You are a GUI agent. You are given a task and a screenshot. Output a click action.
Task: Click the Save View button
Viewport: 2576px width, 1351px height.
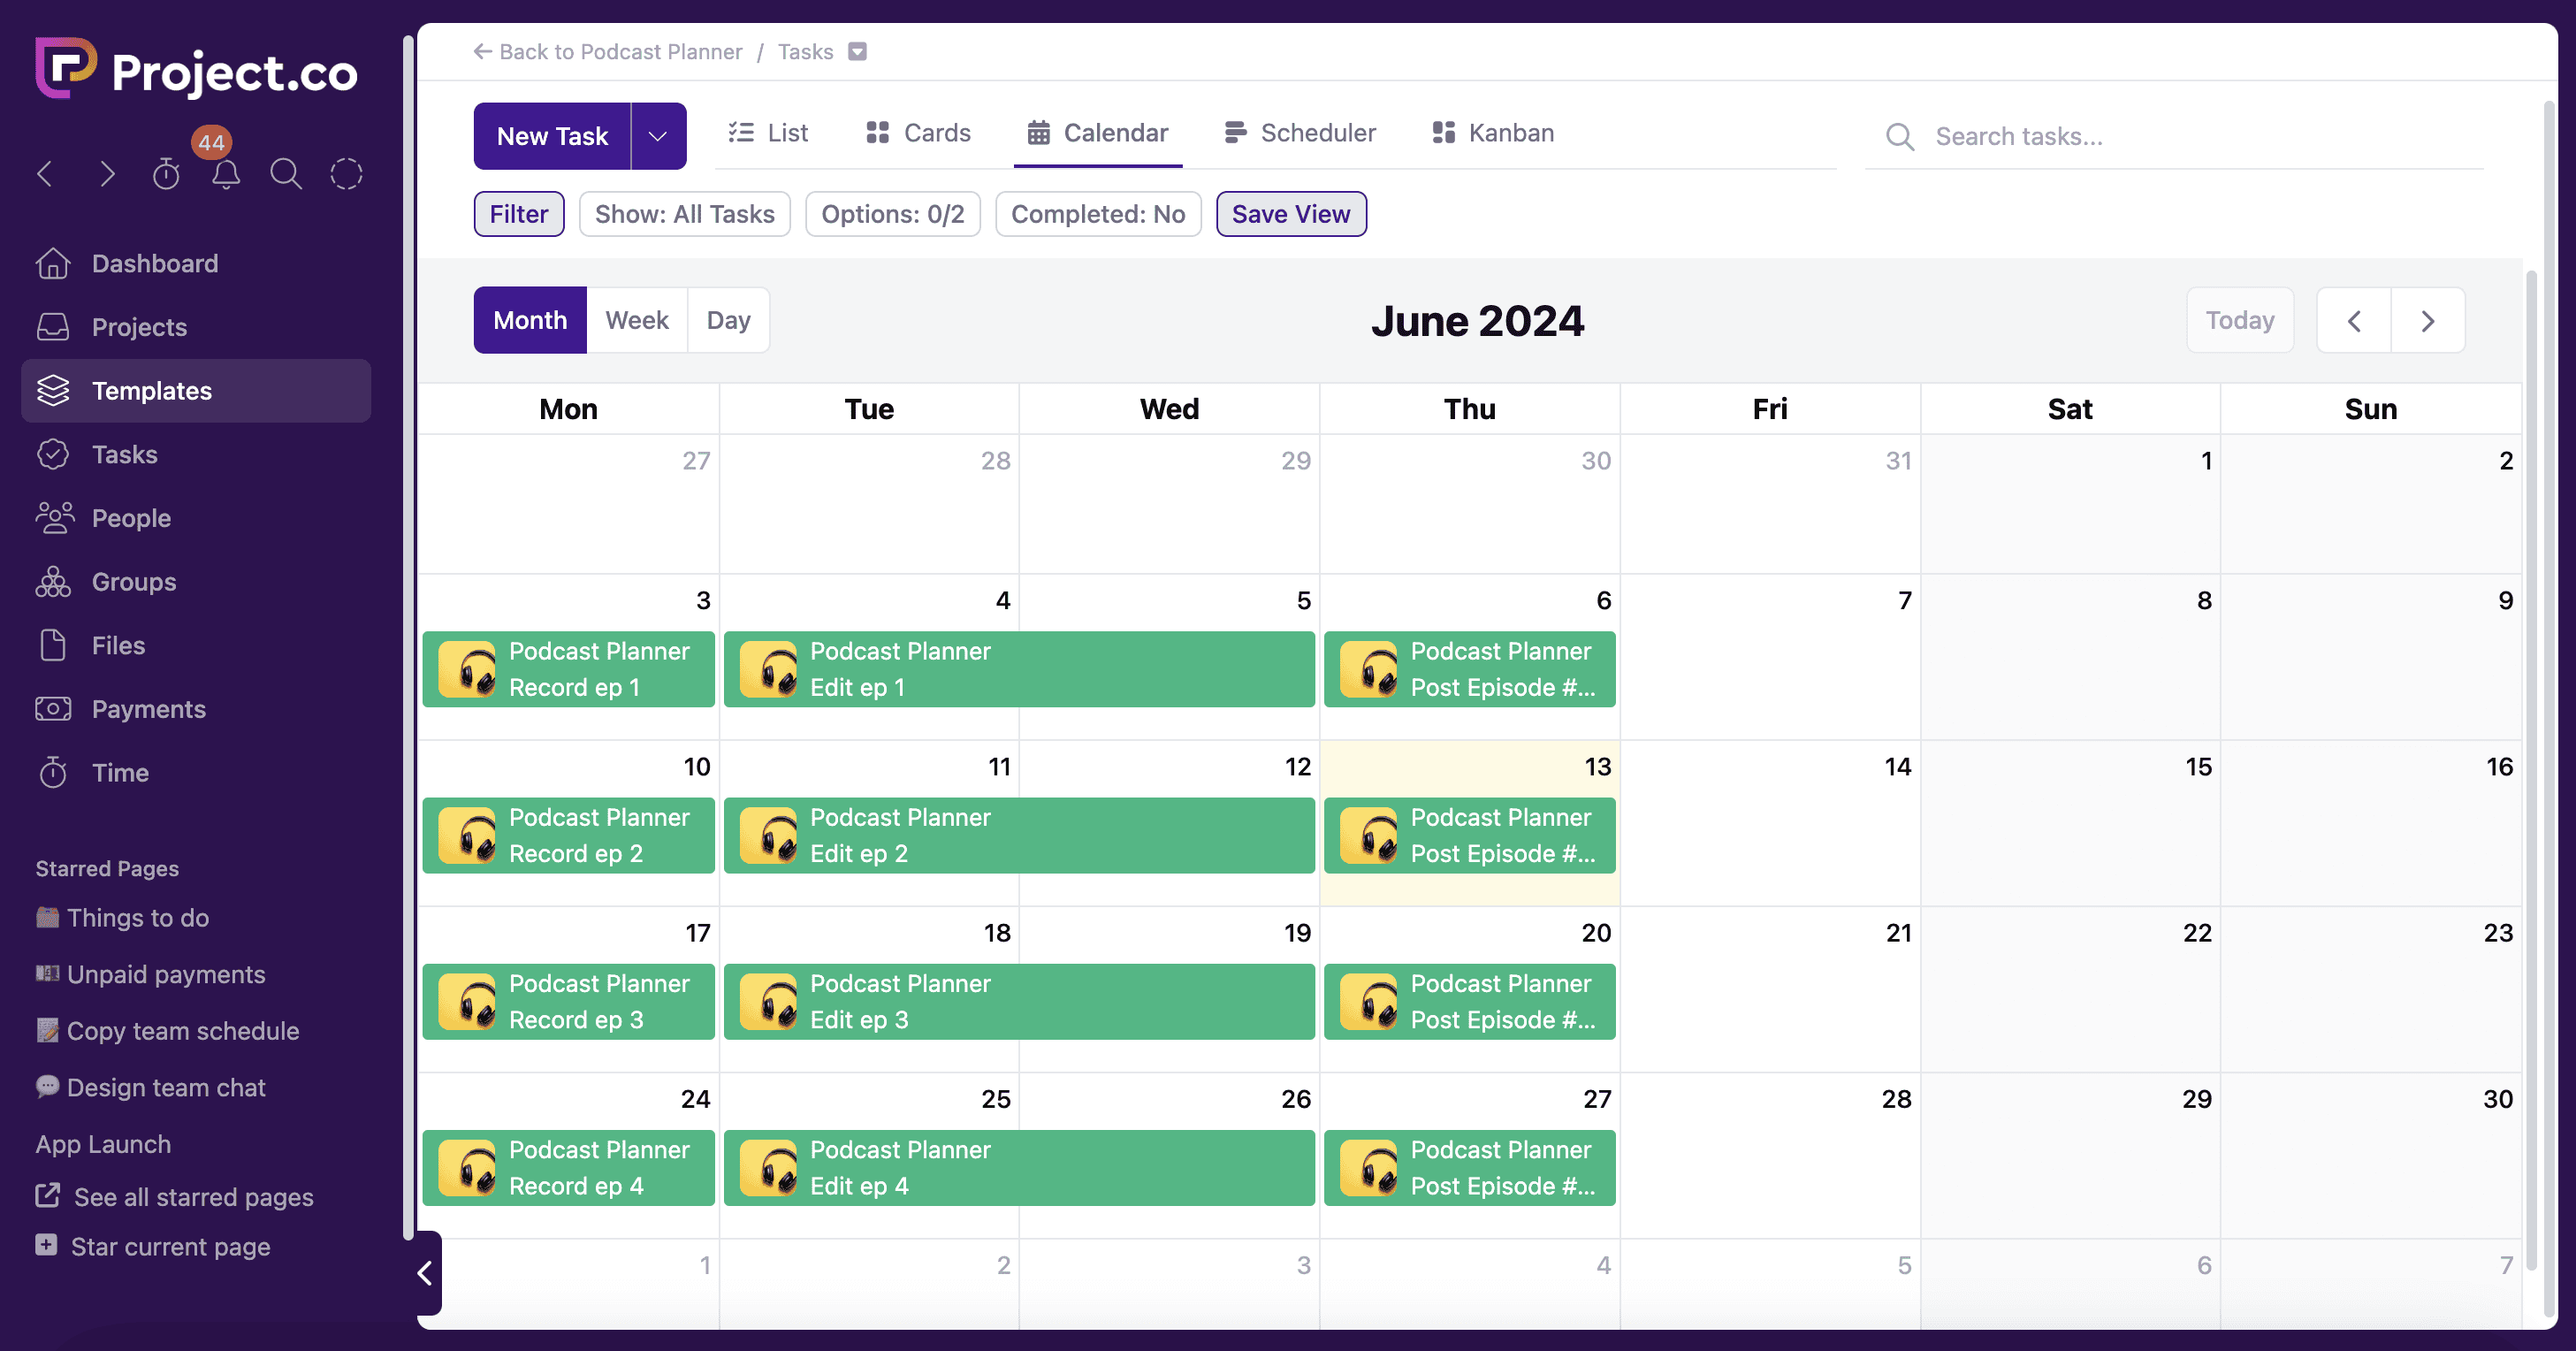[1290, 214]
